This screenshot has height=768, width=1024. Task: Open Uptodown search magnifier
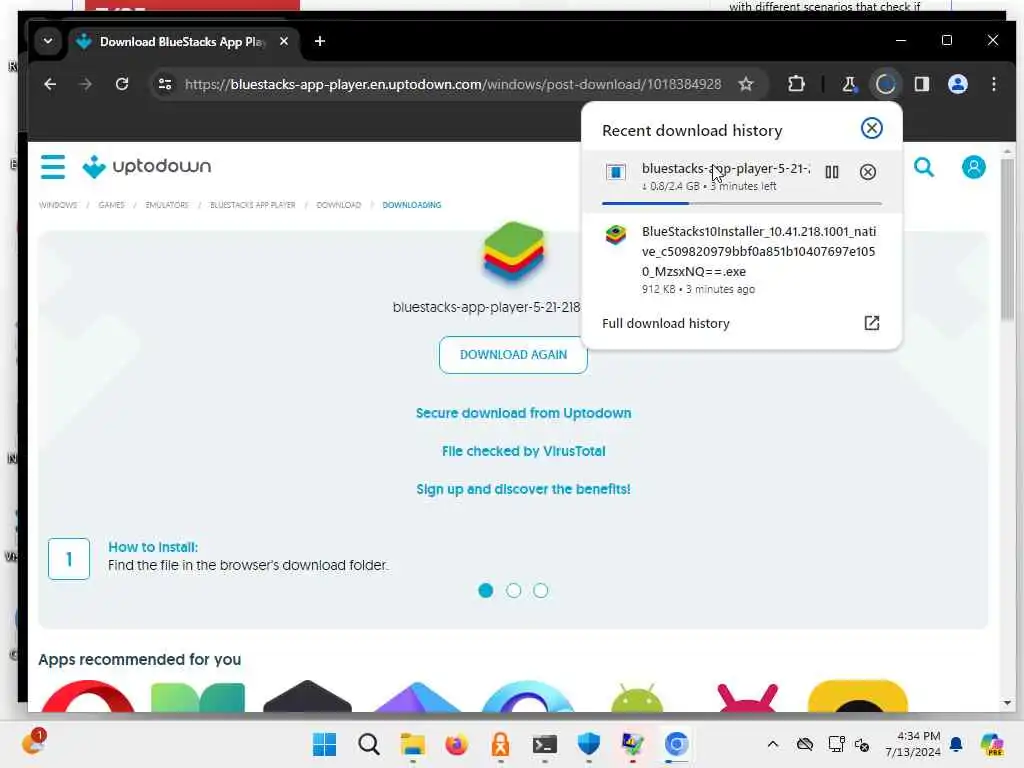click(923, 167)
